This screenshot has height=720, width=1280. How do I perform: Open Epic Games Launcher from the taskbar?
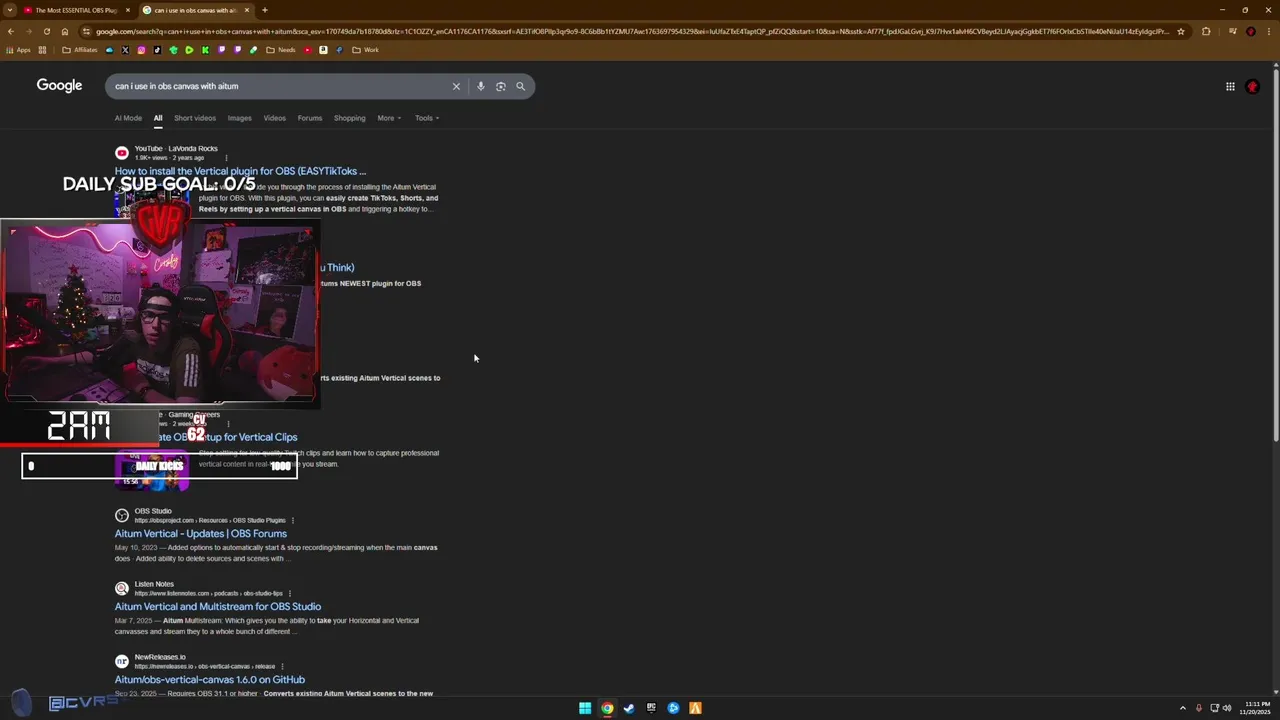tap(651, 708)
